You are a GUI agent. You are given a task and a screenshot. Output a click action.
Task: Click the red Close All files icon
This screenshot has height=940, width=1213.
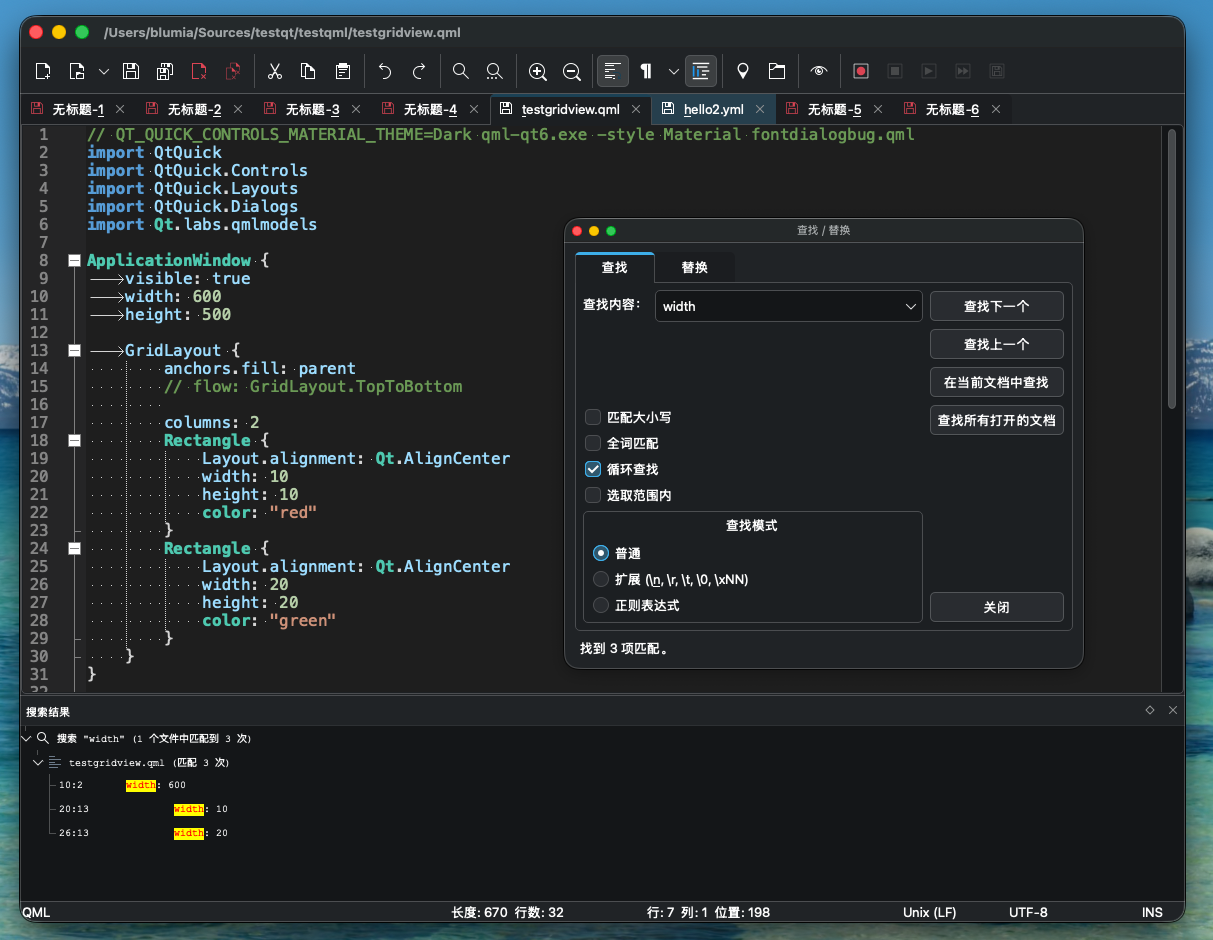tap(233, 71)
